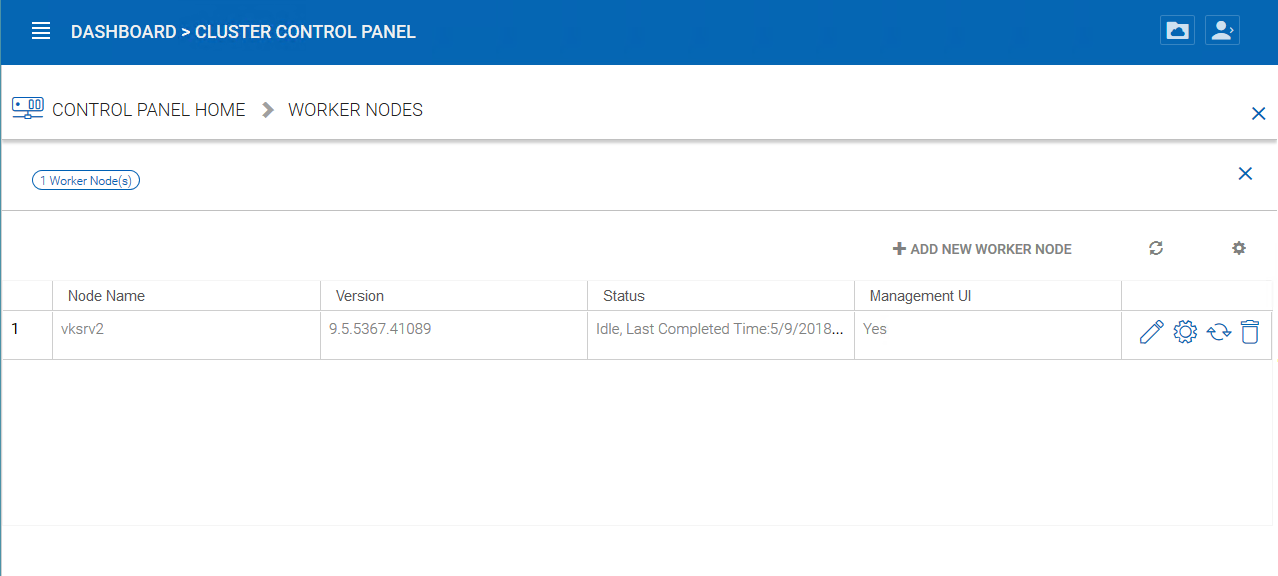This screenshot has width=1278, height=576.
Task: Sync vksrv2 with the circular arrows icon
Action: click(1218, 332)
